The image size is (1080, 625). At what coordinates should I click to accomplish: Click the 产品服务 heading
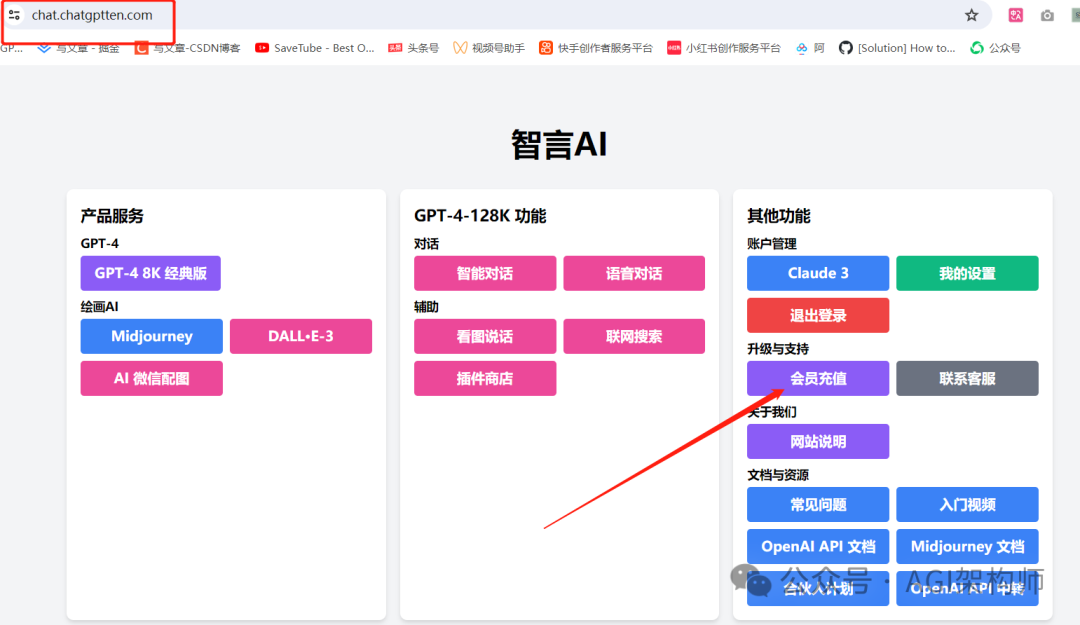click(x=112, y=216)
